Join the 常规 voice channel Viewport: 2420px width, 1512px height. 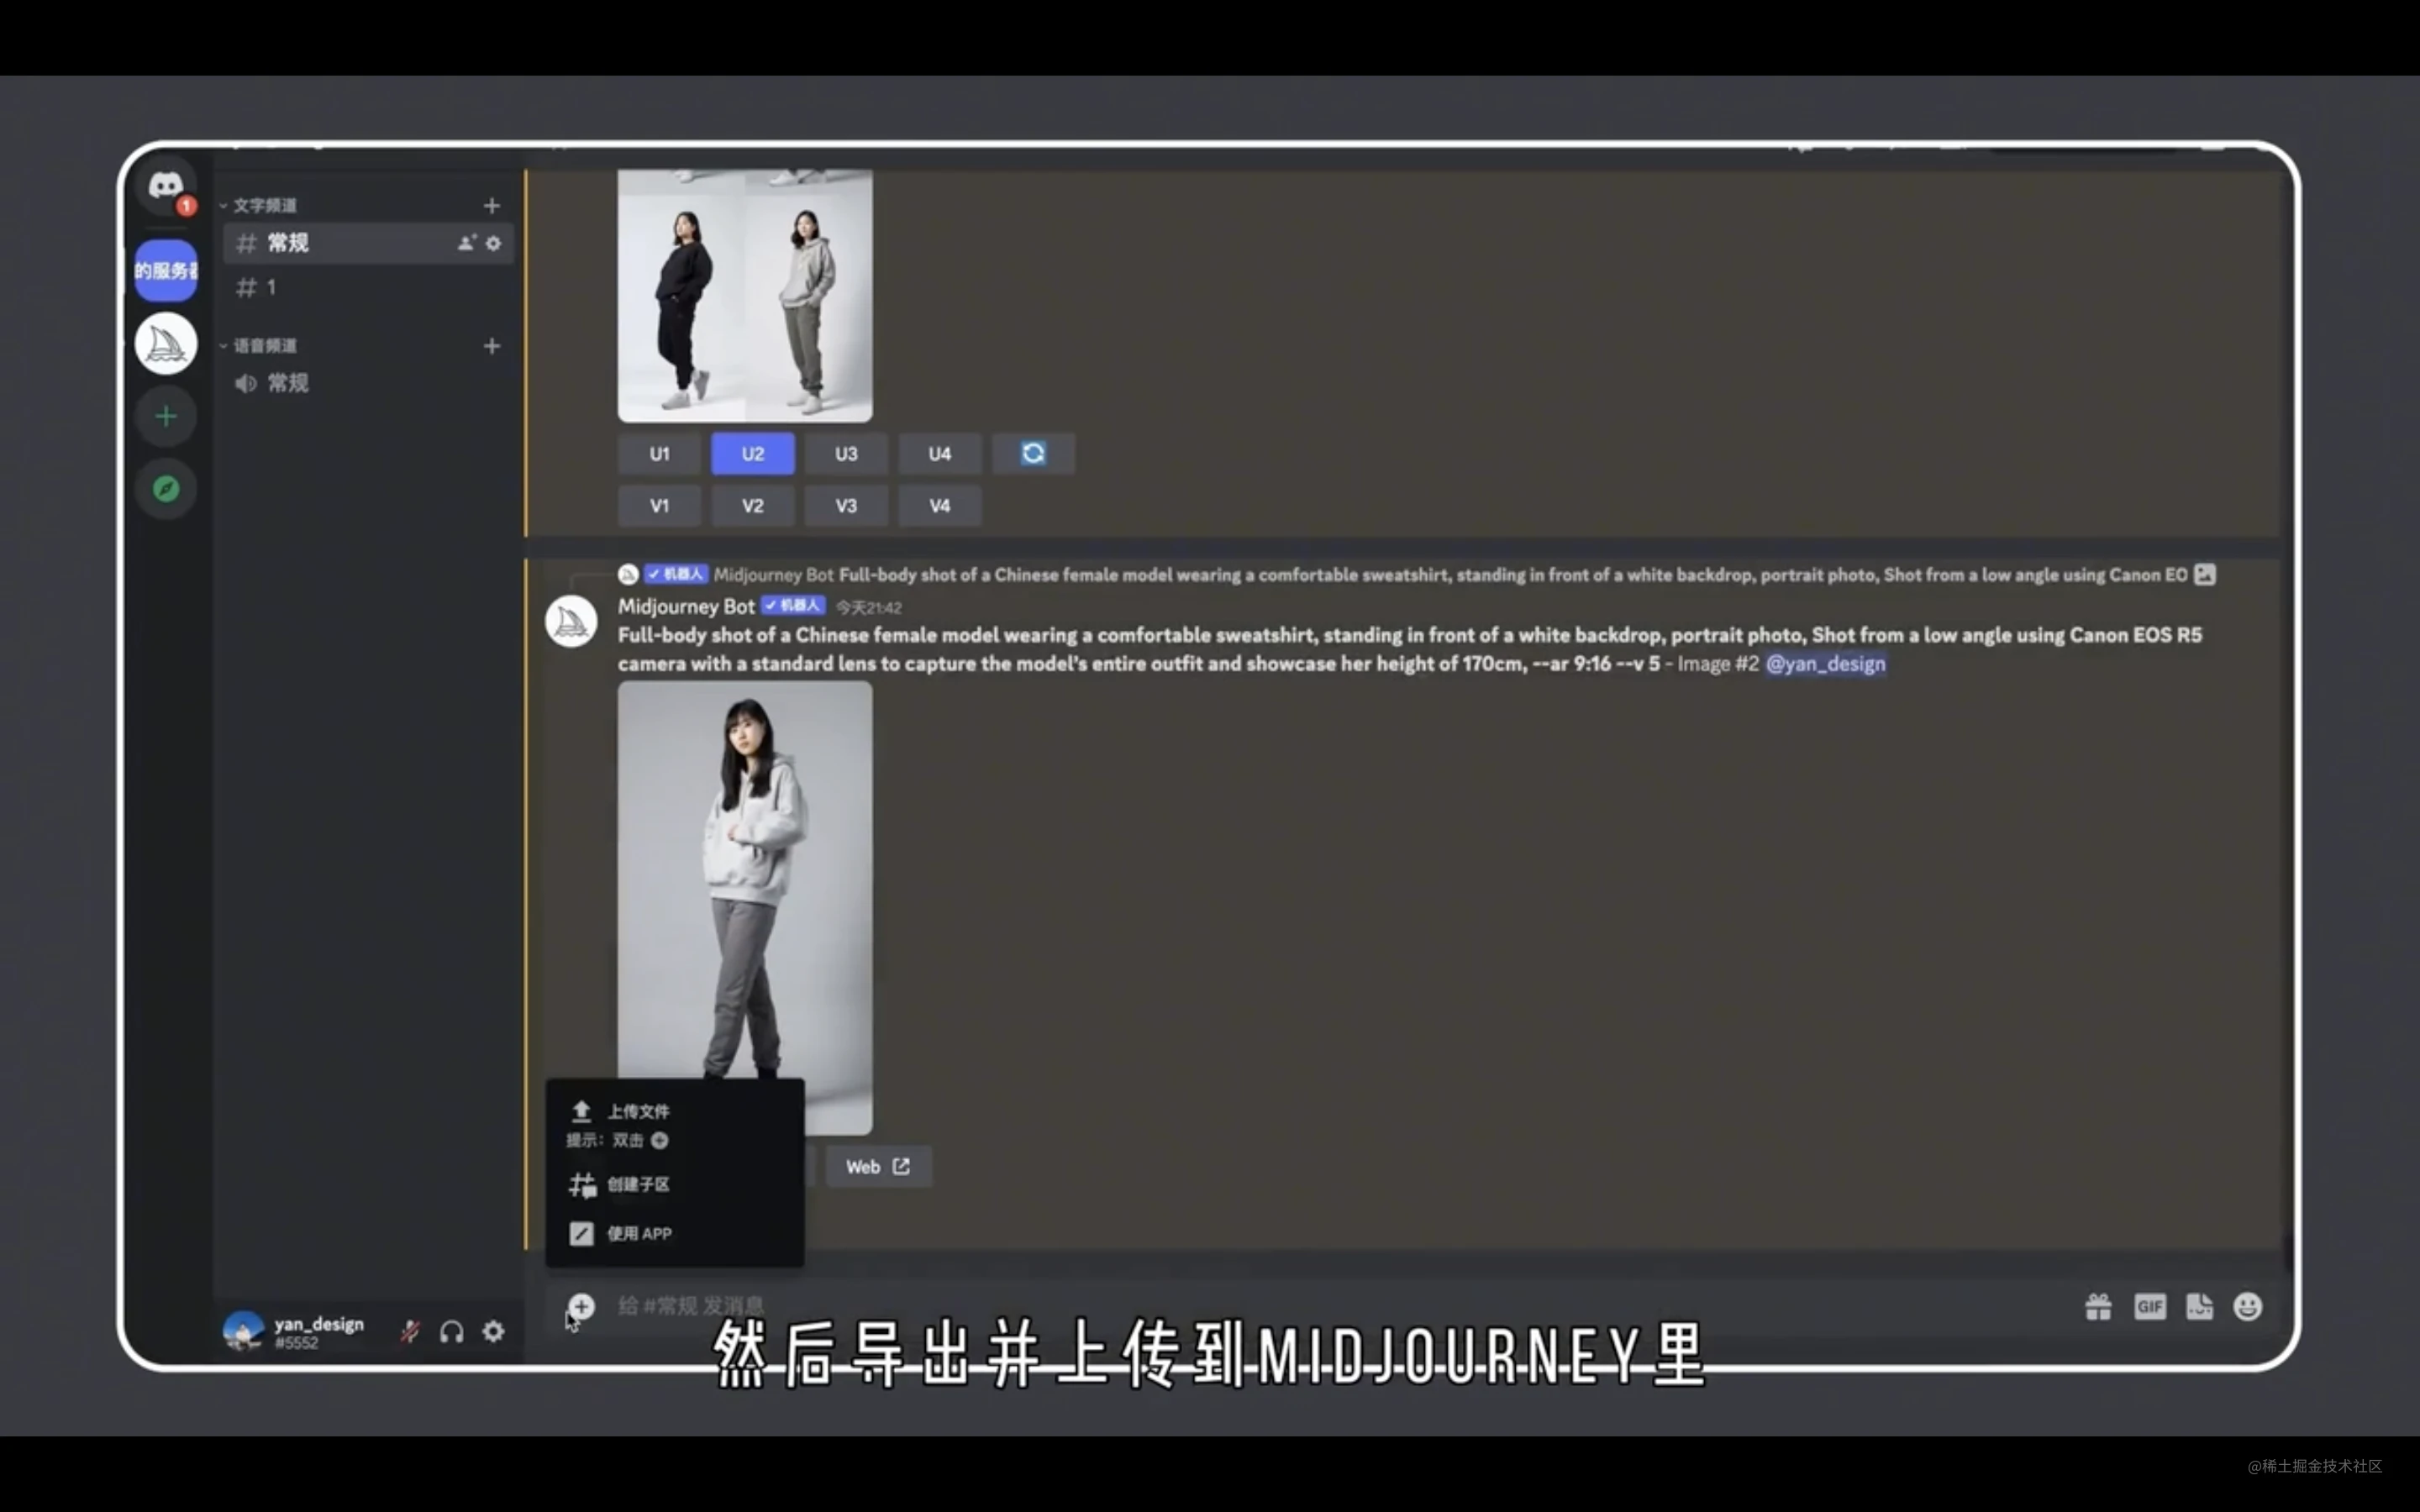pyautogui.click(x=366, y=383)
